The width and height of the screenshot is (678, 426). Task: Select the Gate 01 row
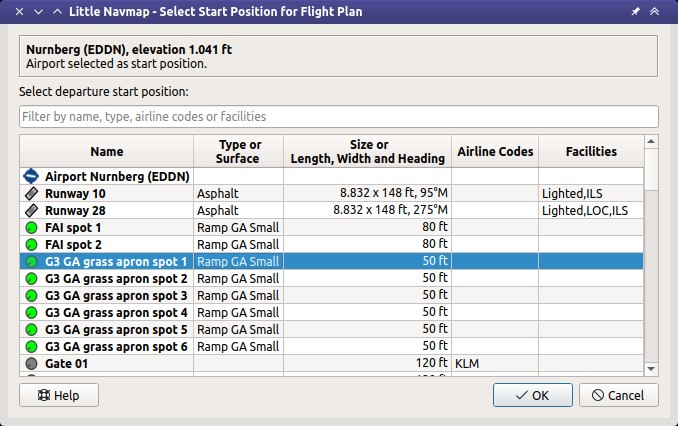332,364
